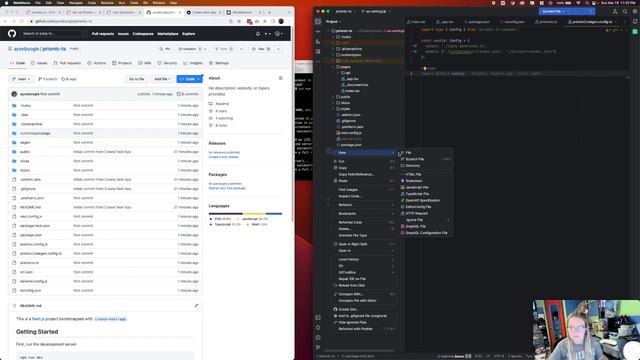640x360 pixels.
Task: Open tsconfig.json file on GitHub
Action: (31, 290)
